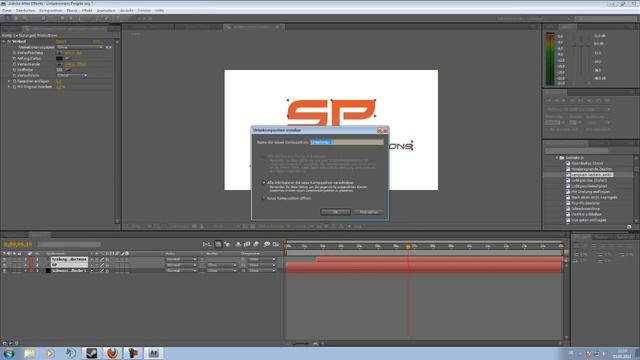Confirm the dialog with the OK button
640x360 pixels.
[335, 212]
